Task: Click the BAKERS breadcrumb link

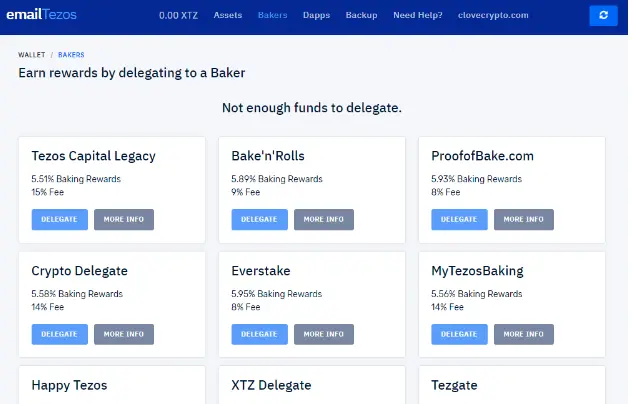Action: 71,55
